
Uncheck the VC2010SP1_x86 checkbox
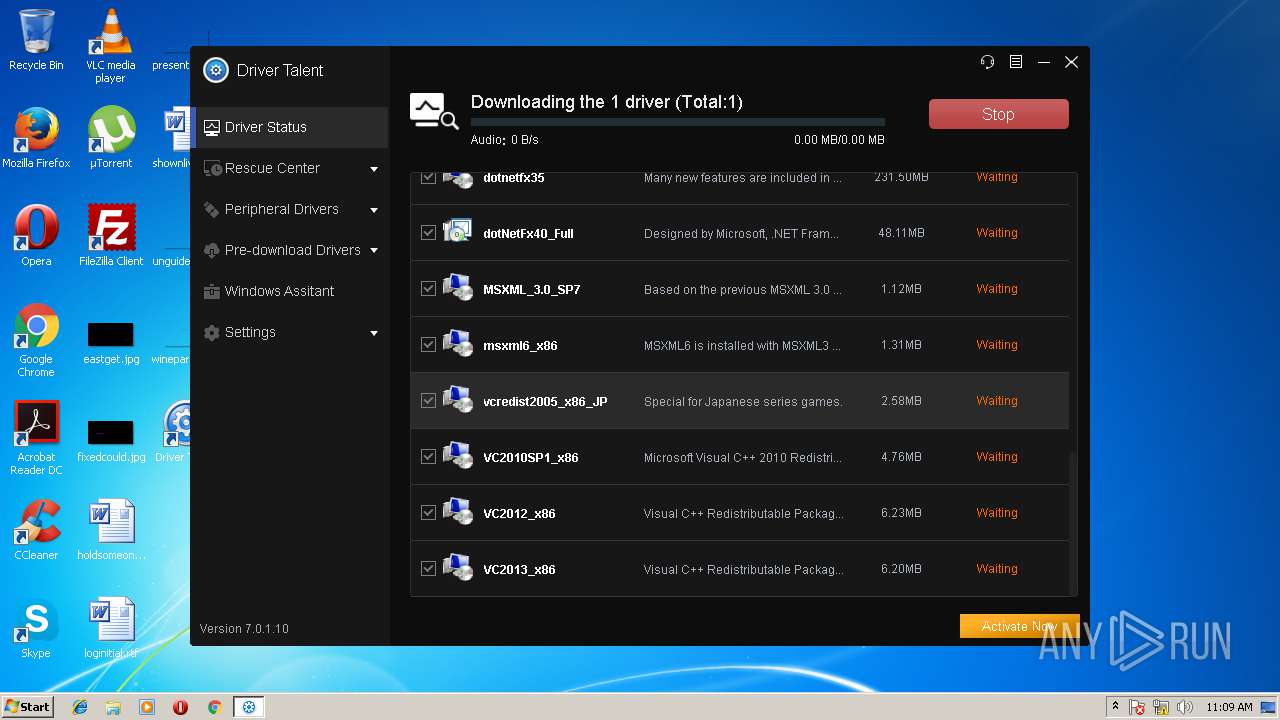[428, 456]
